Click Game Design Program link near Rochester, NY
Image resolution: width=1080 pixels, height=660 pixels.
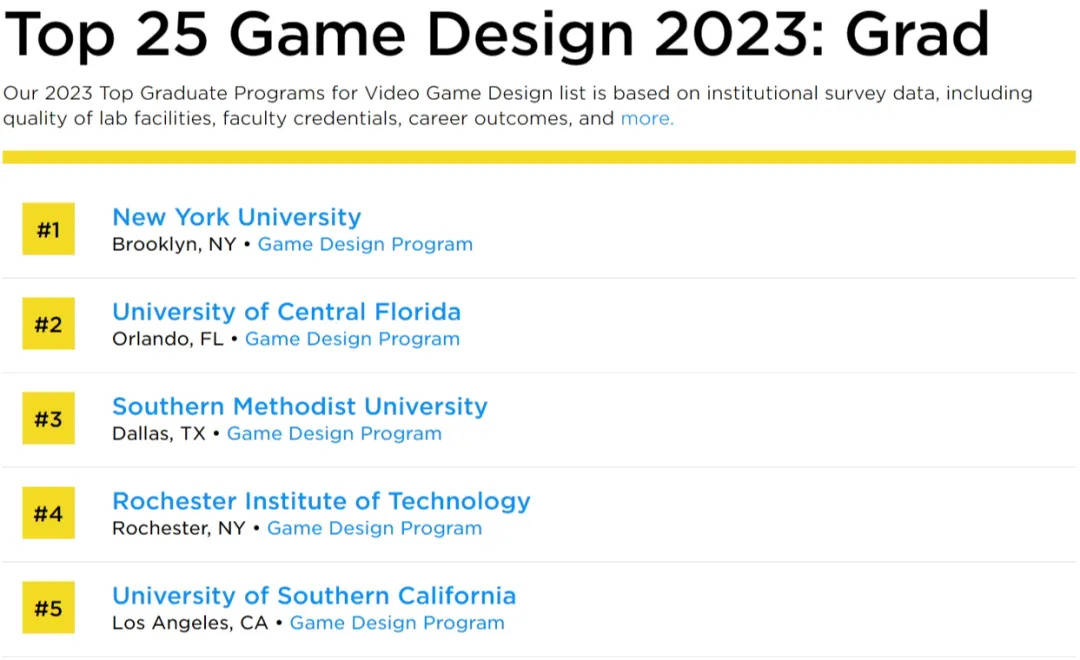374,528
